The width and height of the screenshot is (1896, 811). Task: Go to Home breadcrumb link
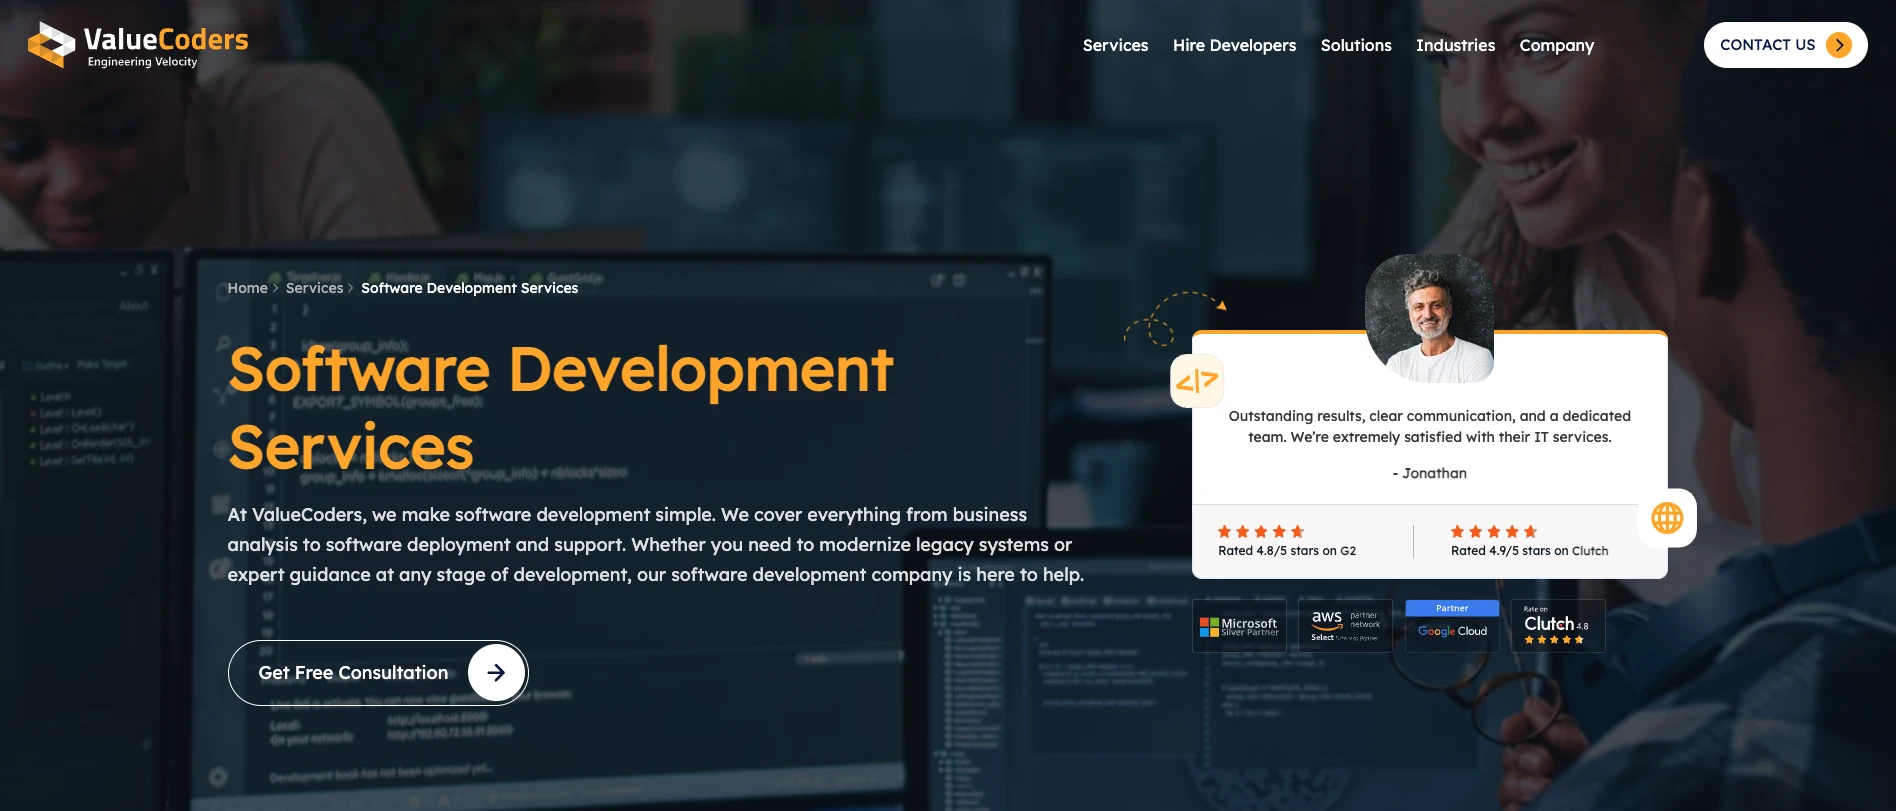pyautogui.click(x=247, y=288)
